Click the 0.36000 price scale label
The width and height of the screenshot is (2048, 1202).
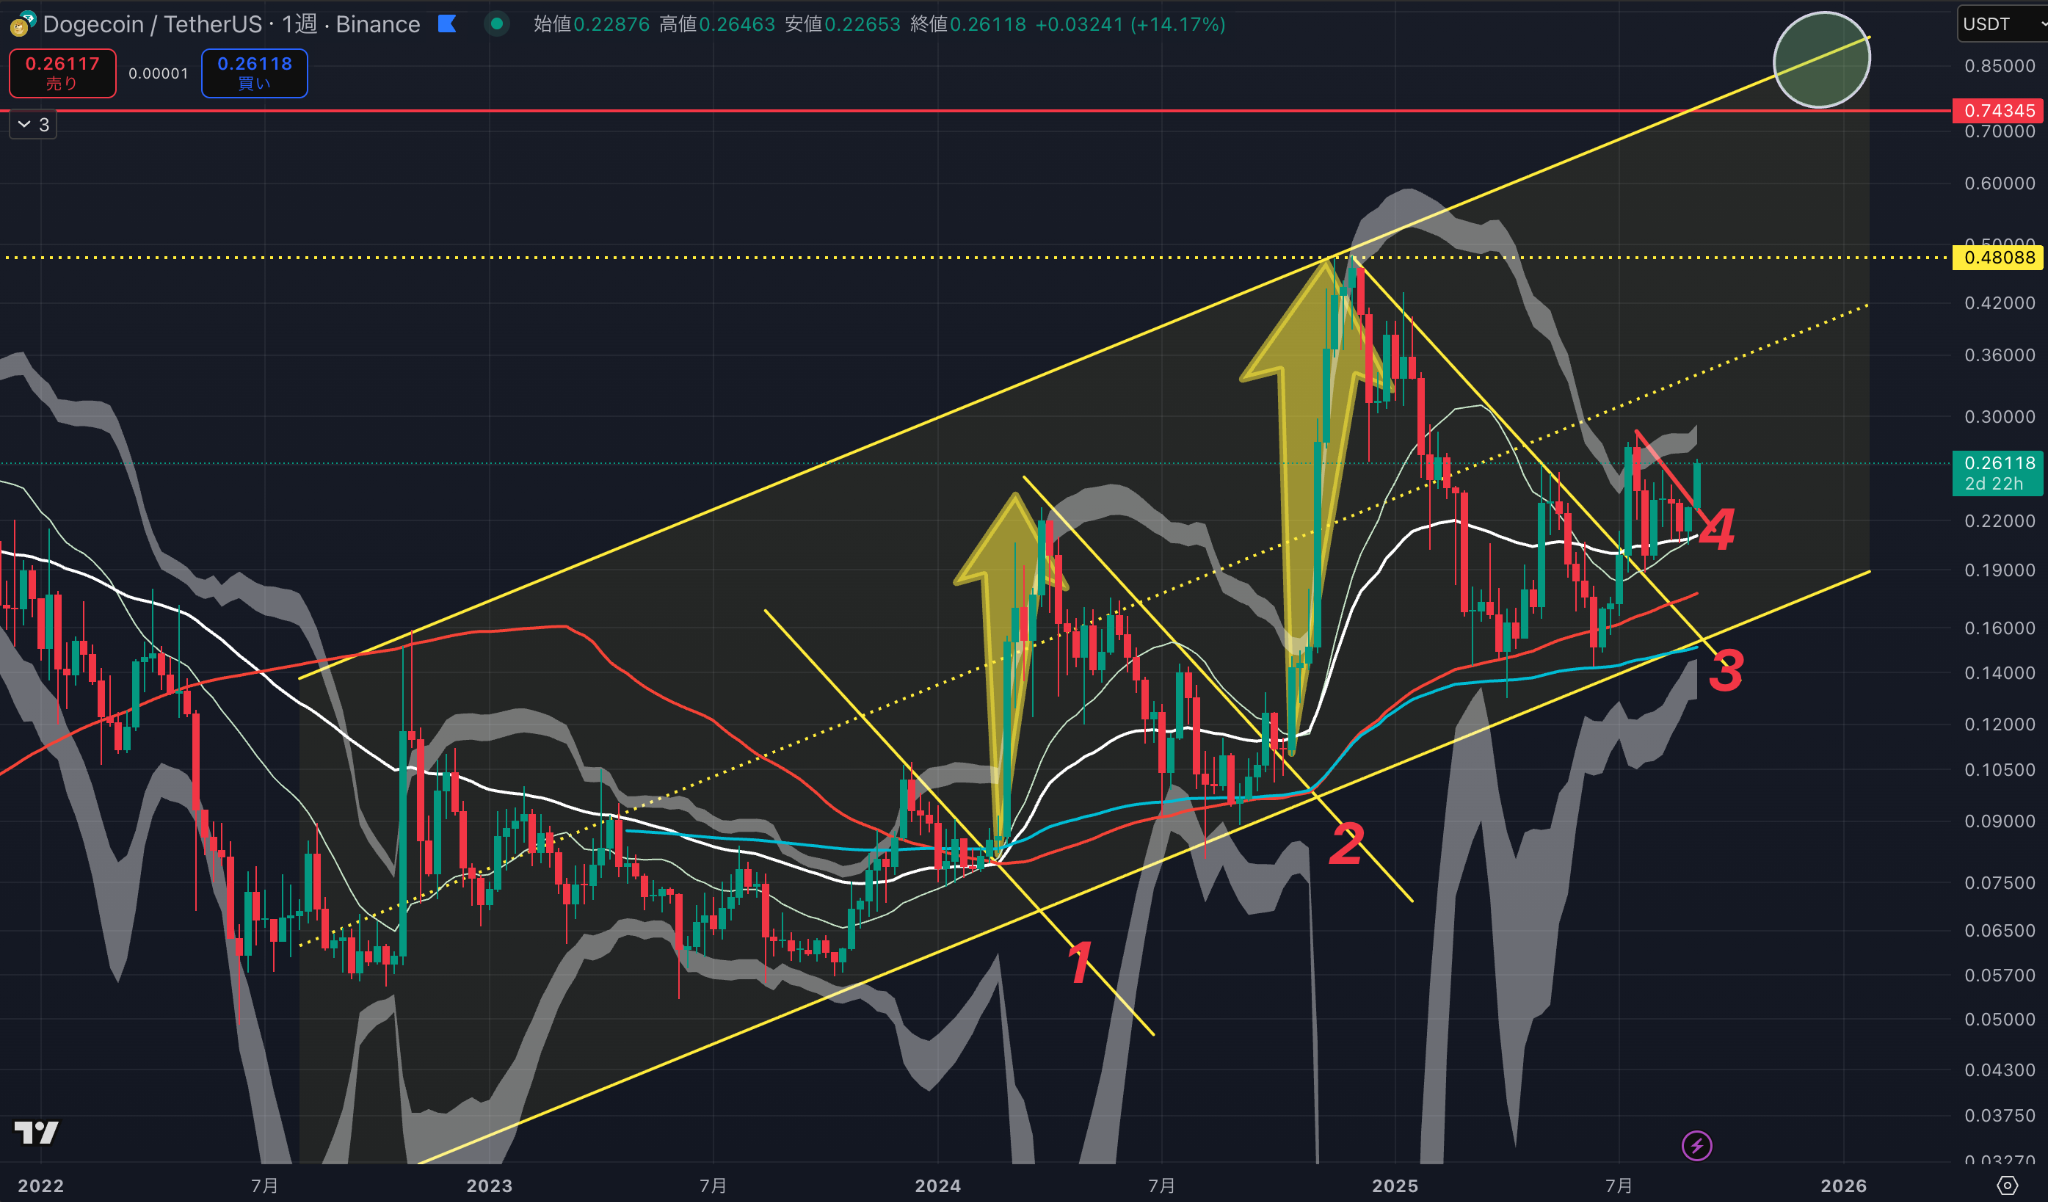pos(1999,355)
